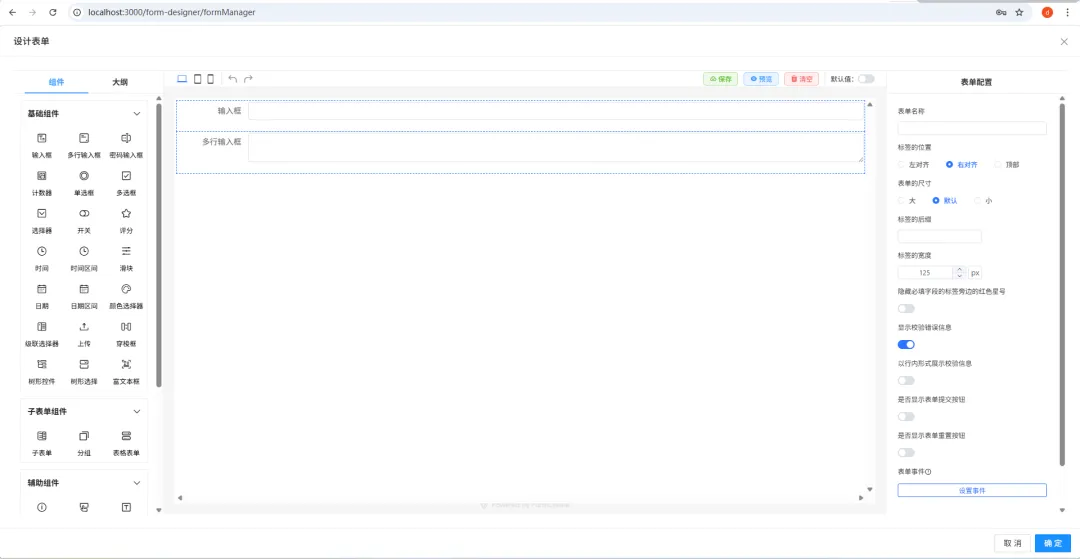
Task: Toggle 隐藏必填字段的标签旁边的红色星号 switch
Action: click(x=906, y=308)
